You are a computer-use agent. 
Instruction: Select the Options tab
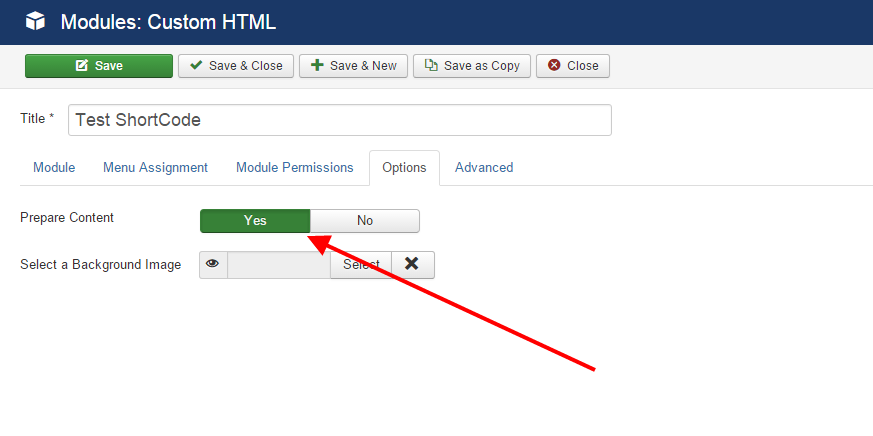(x=404, y=168)
